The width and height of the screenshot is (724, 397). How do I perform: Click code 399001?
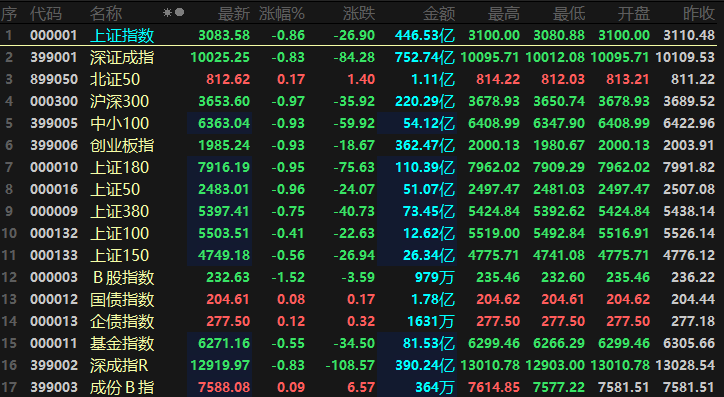(54, 57)
